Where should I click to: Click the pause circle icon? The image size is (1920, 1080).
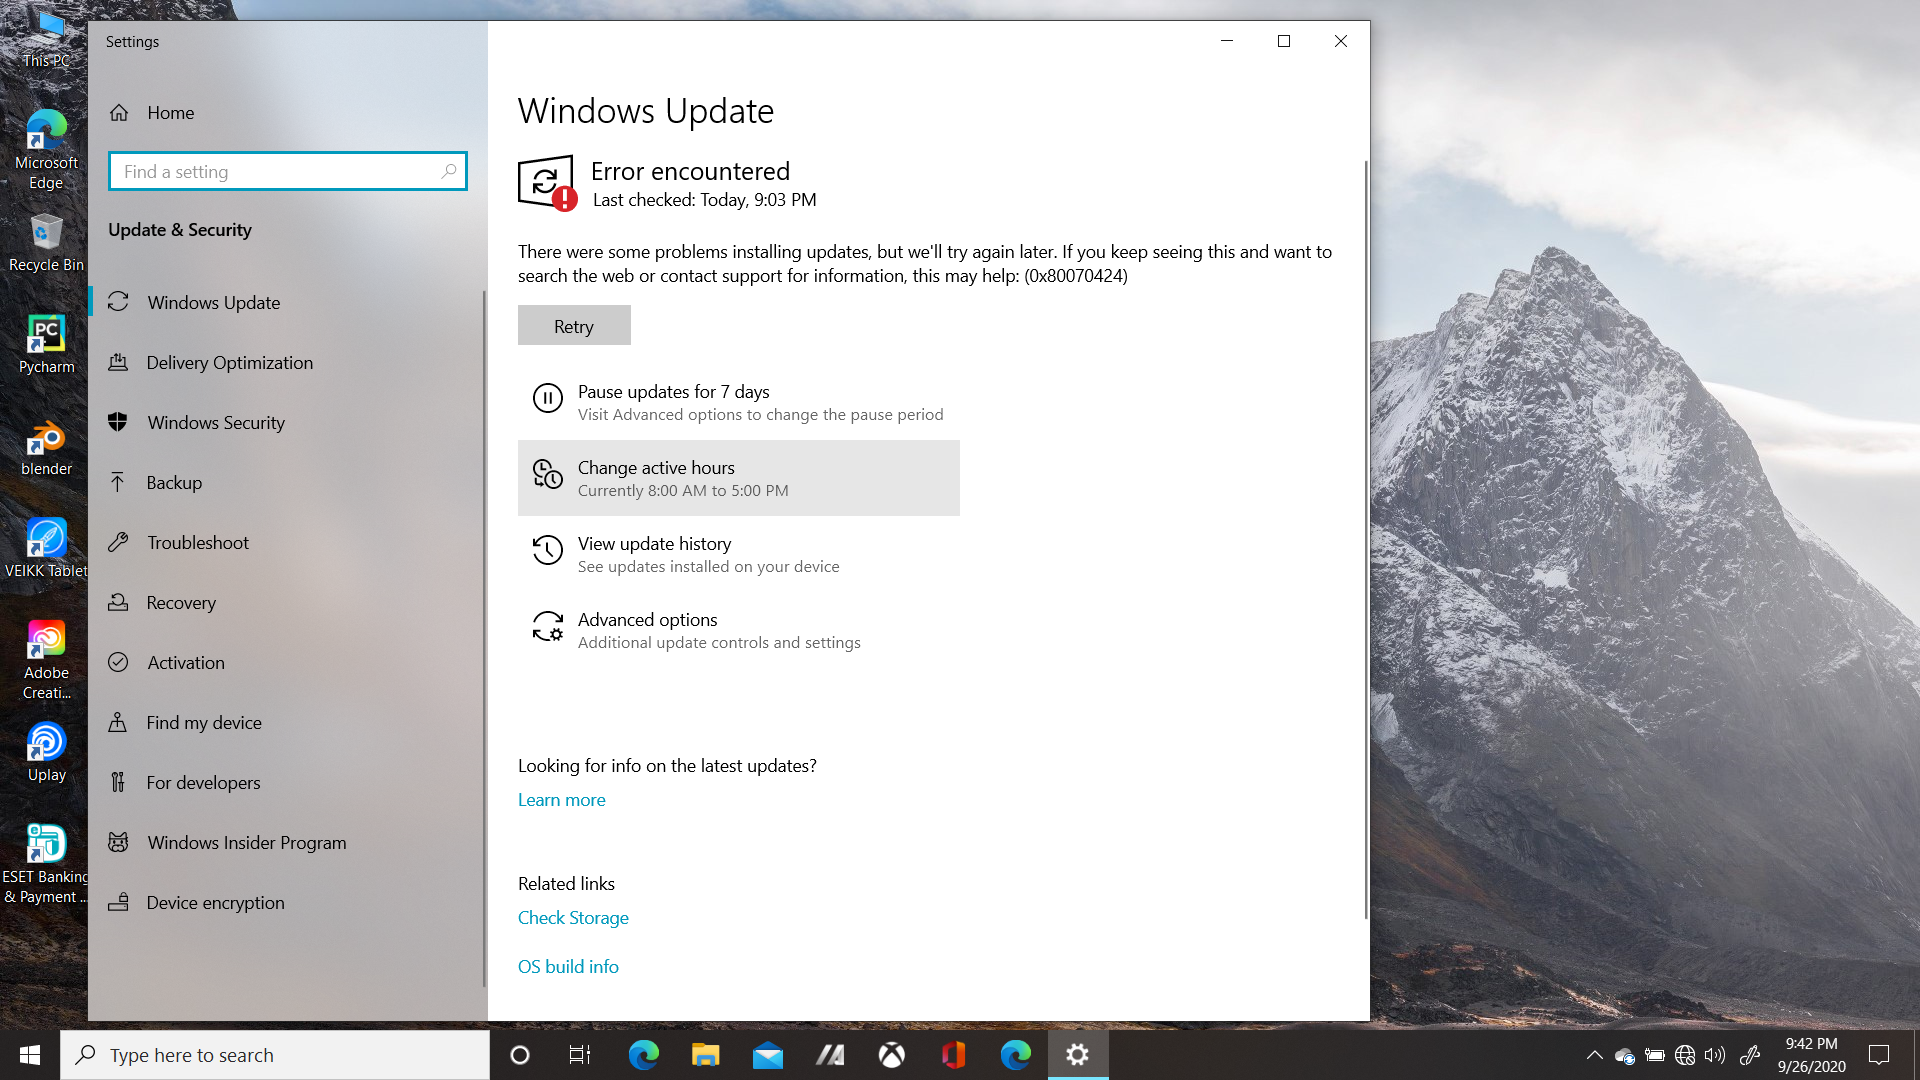[x=547, y=398]
